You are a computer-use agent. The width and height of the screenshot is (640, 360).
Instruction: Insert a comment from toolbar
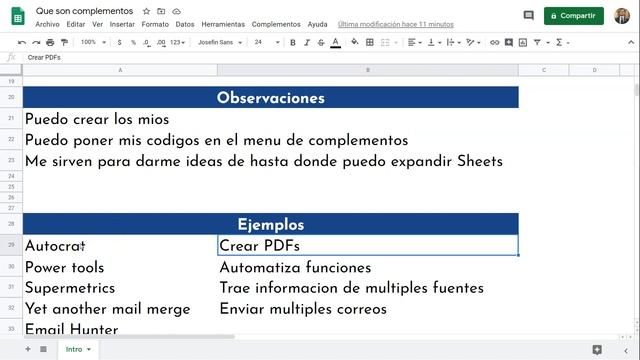point(509,42)
